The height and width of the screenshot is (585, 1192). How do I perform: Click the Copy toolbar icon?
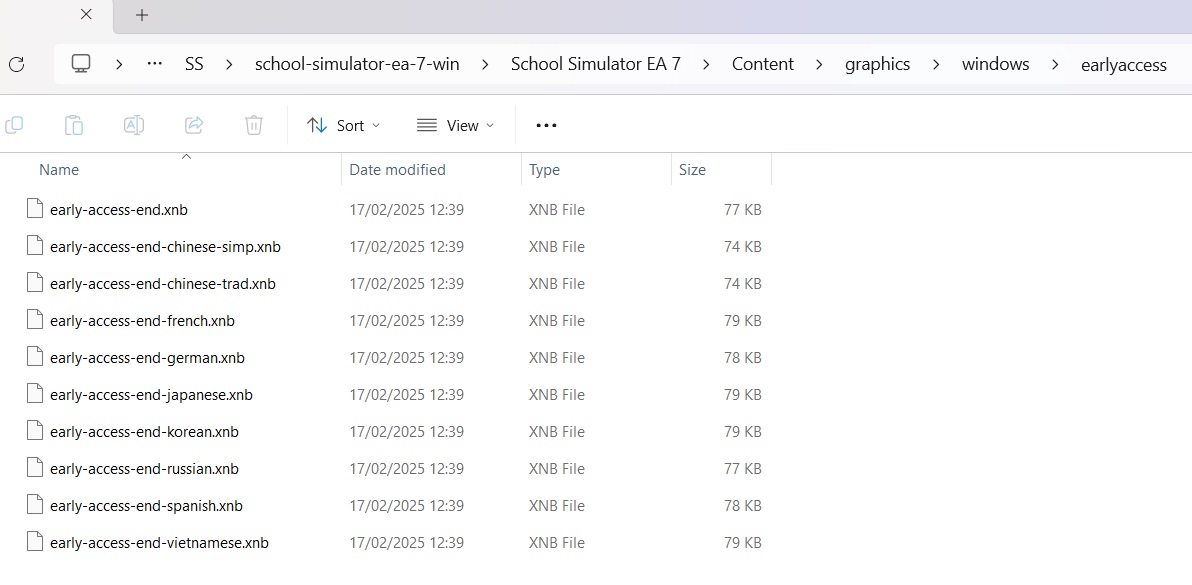click(14, 125)
